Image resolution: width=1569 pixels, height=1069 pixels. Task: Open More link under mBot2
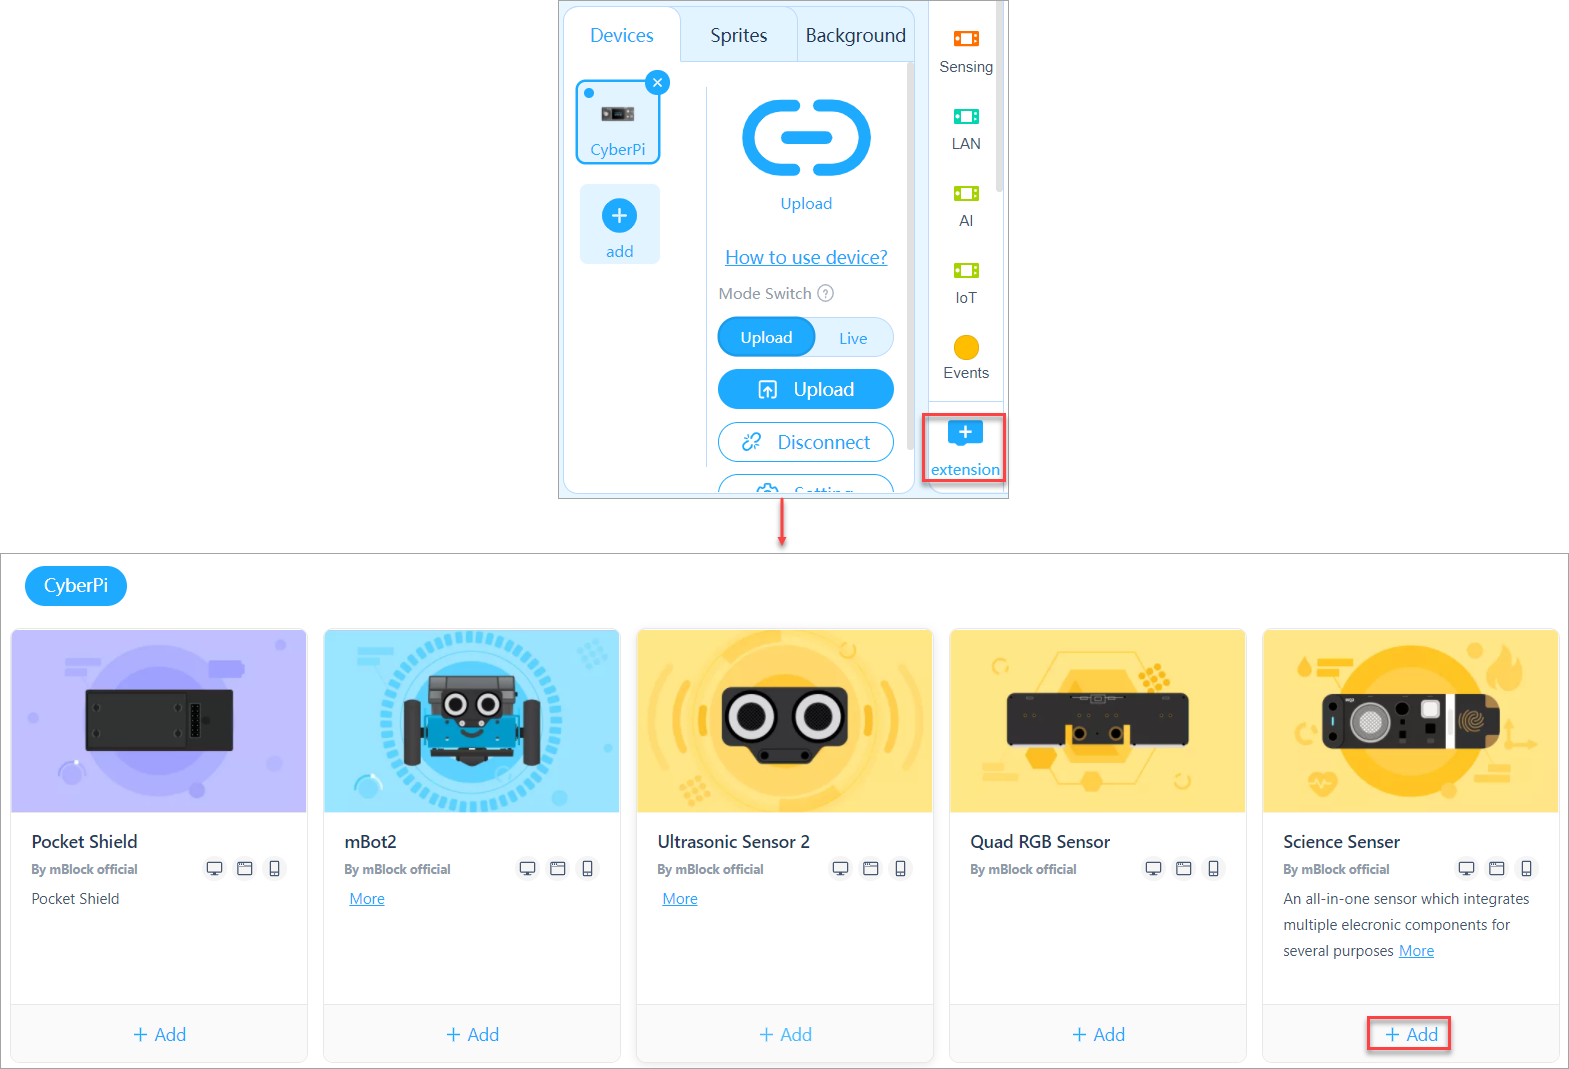click(x=367, y=899)
